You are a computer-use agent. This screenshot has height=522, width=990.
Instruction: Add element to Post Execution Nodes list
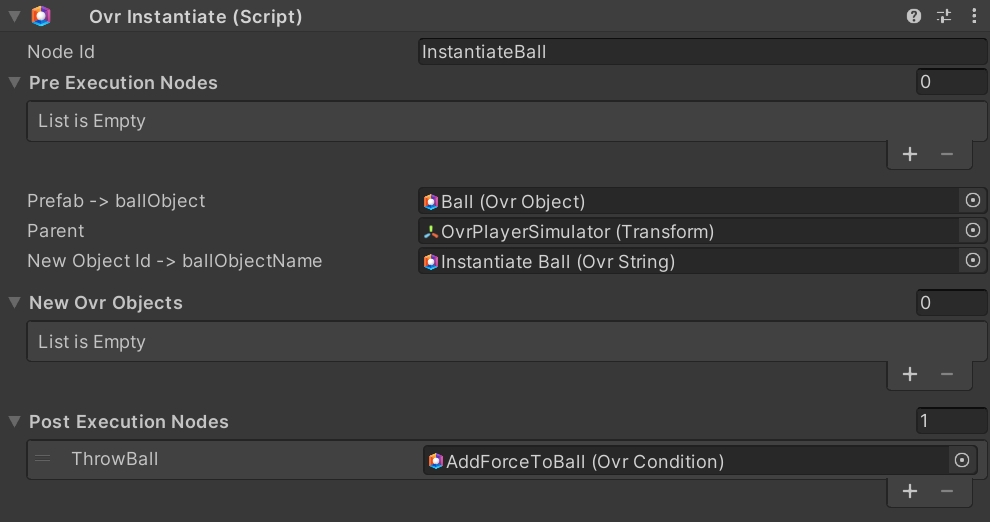pos(910,491)
